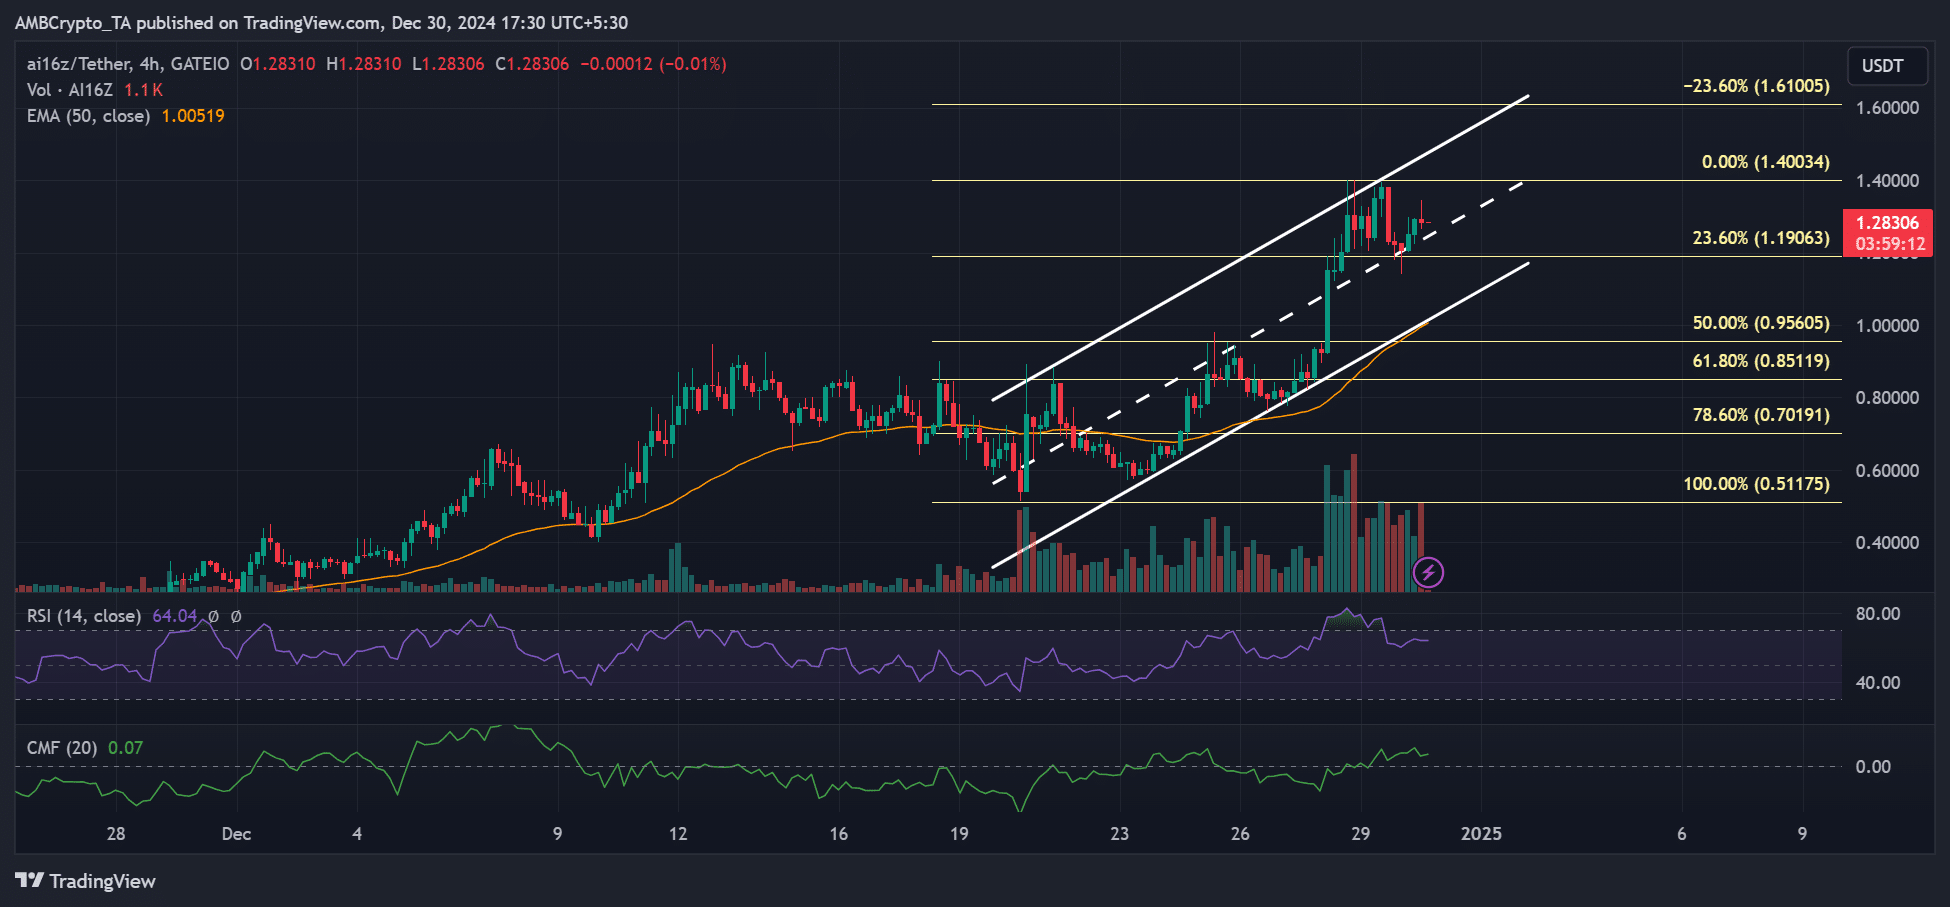Click the RSI scale label 80.00
This screenshot has width=1950, height=907.
[x=1878, y=614]
